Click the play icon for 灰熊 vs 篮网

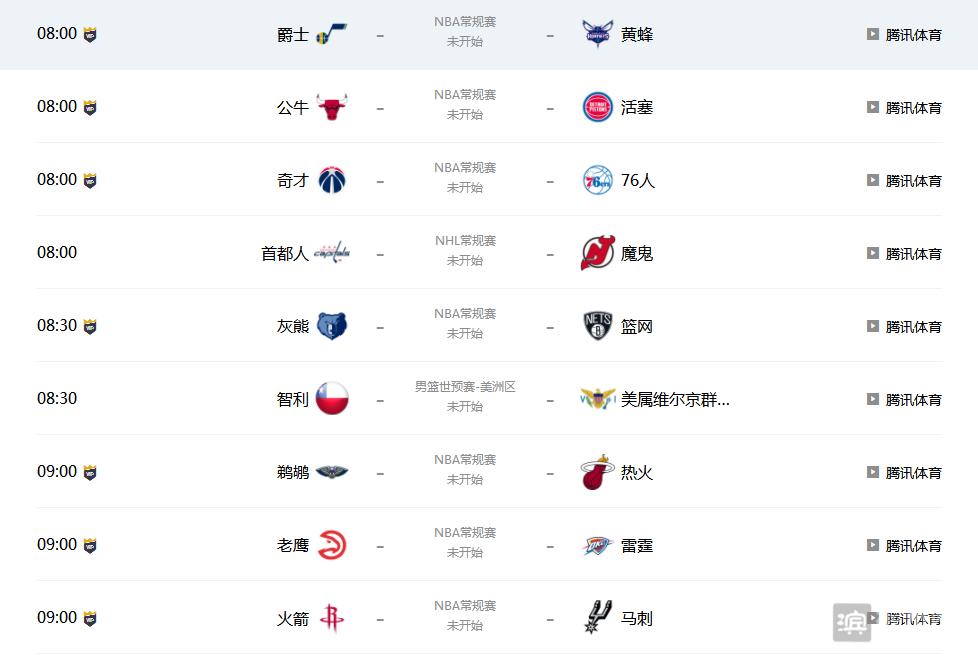pos(873,326)
